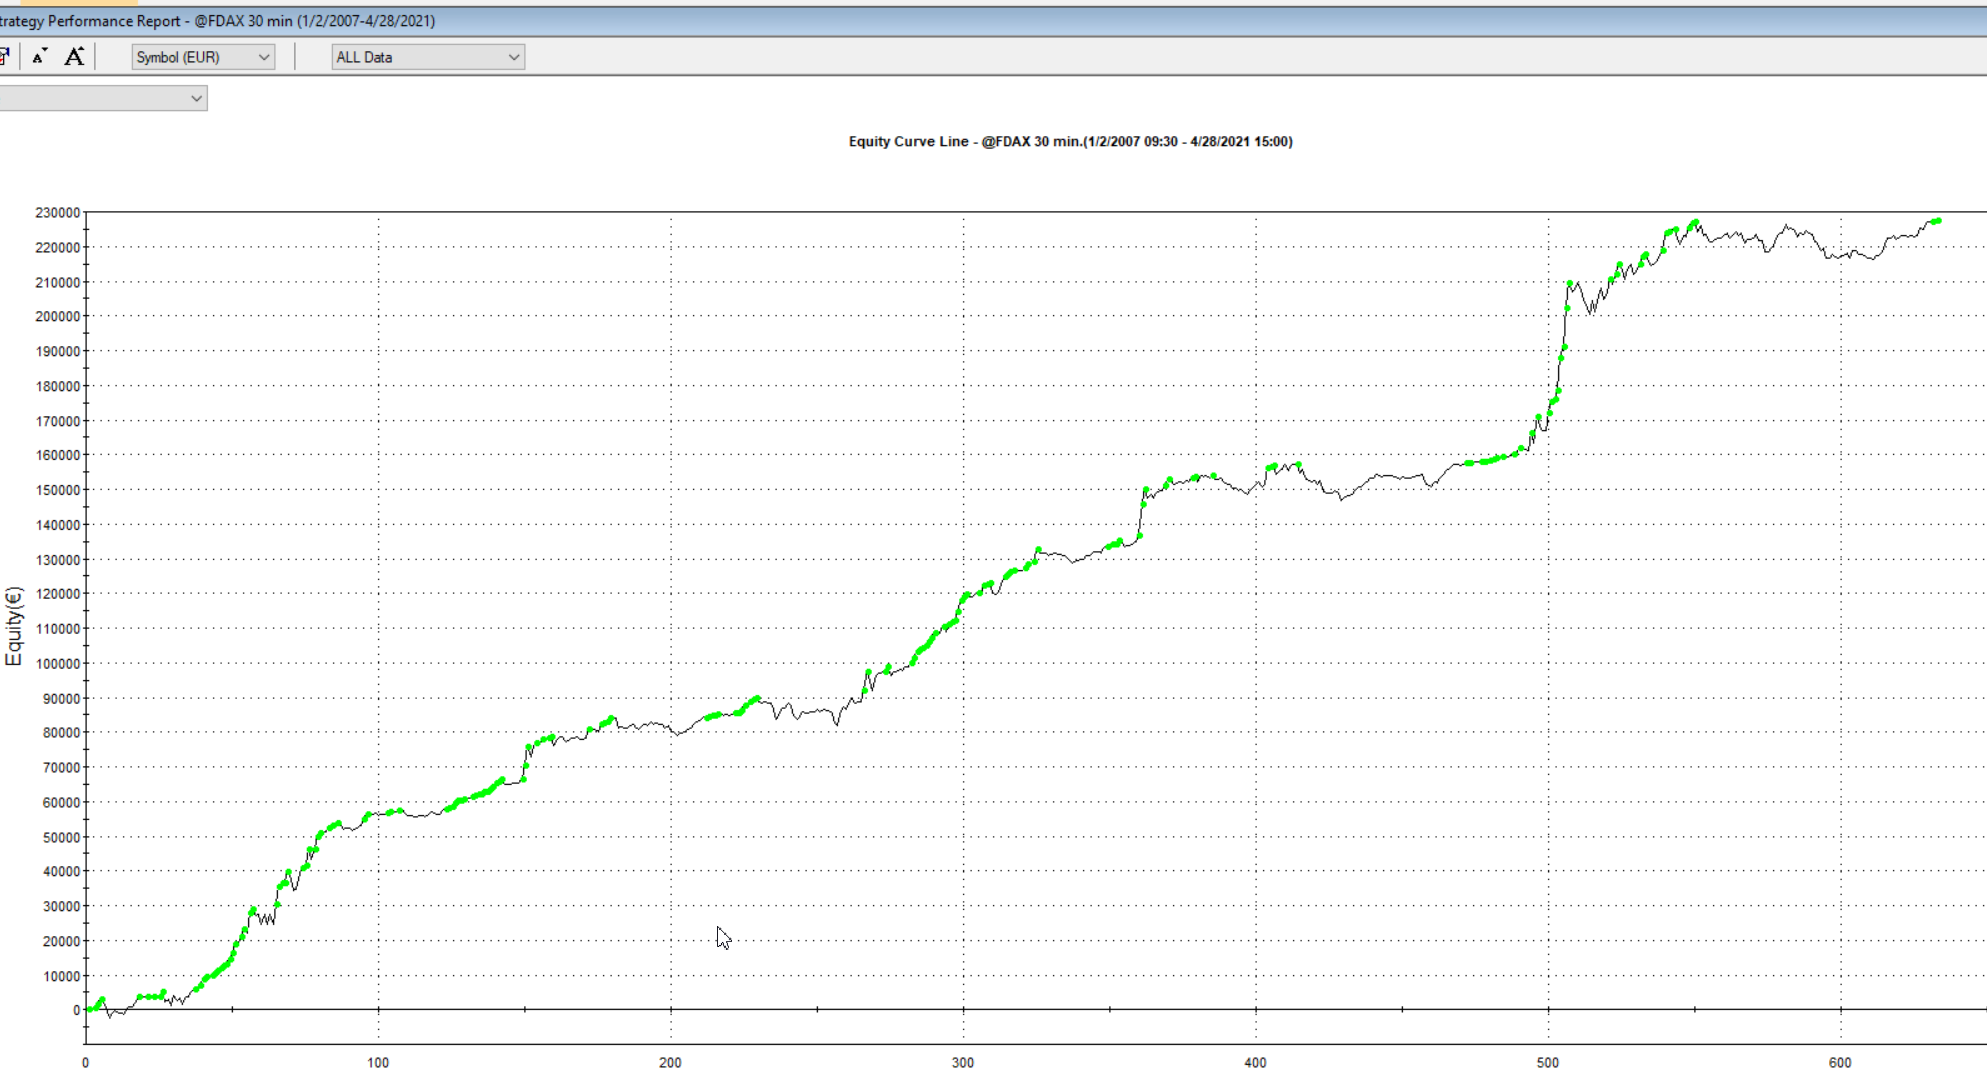Open the Symbol (EUR) currency dropdown
The height and width of the screenshot is (1076, 1987).
point(203,57)
